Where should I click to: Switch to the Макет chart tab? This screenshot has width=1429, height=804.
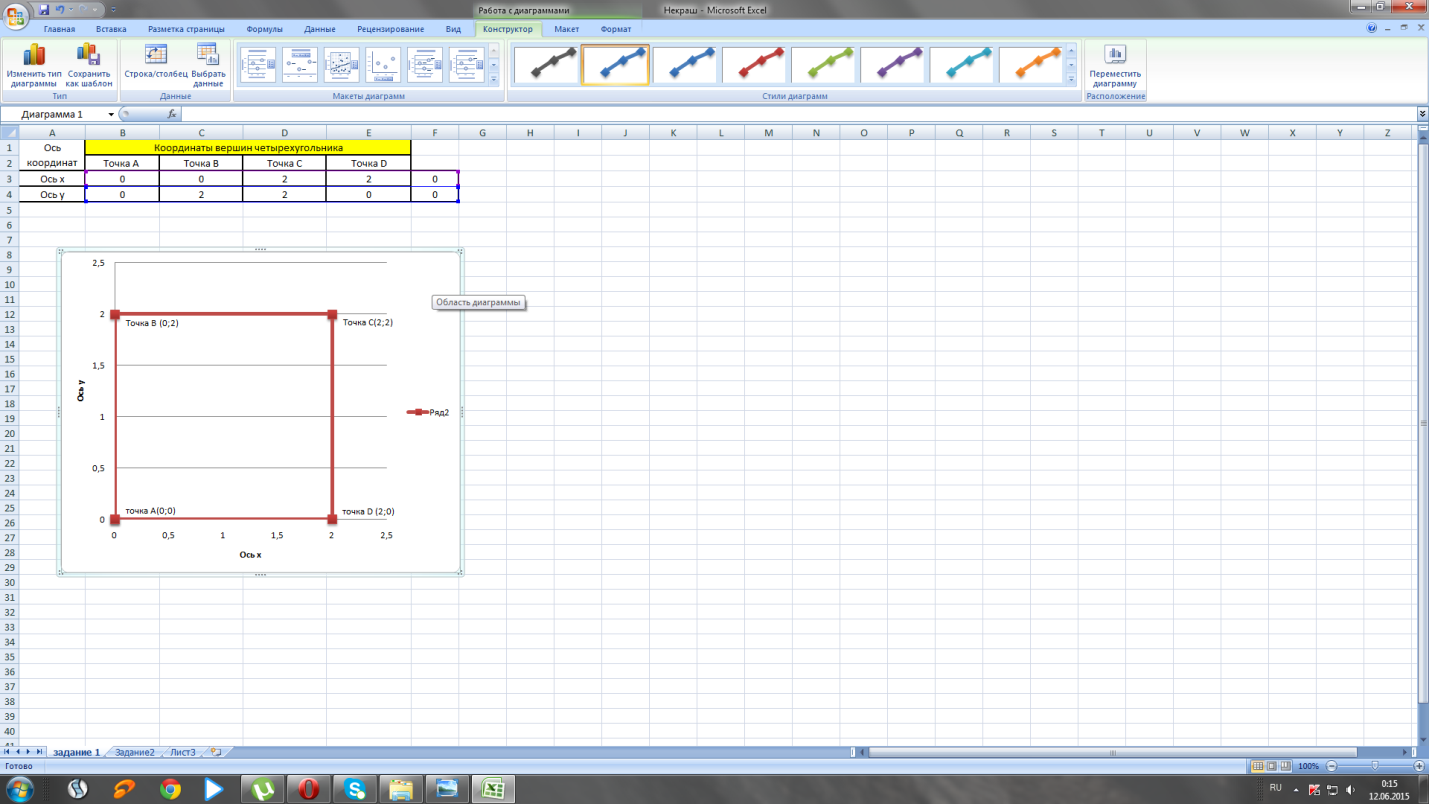click(x=566, y=30)
